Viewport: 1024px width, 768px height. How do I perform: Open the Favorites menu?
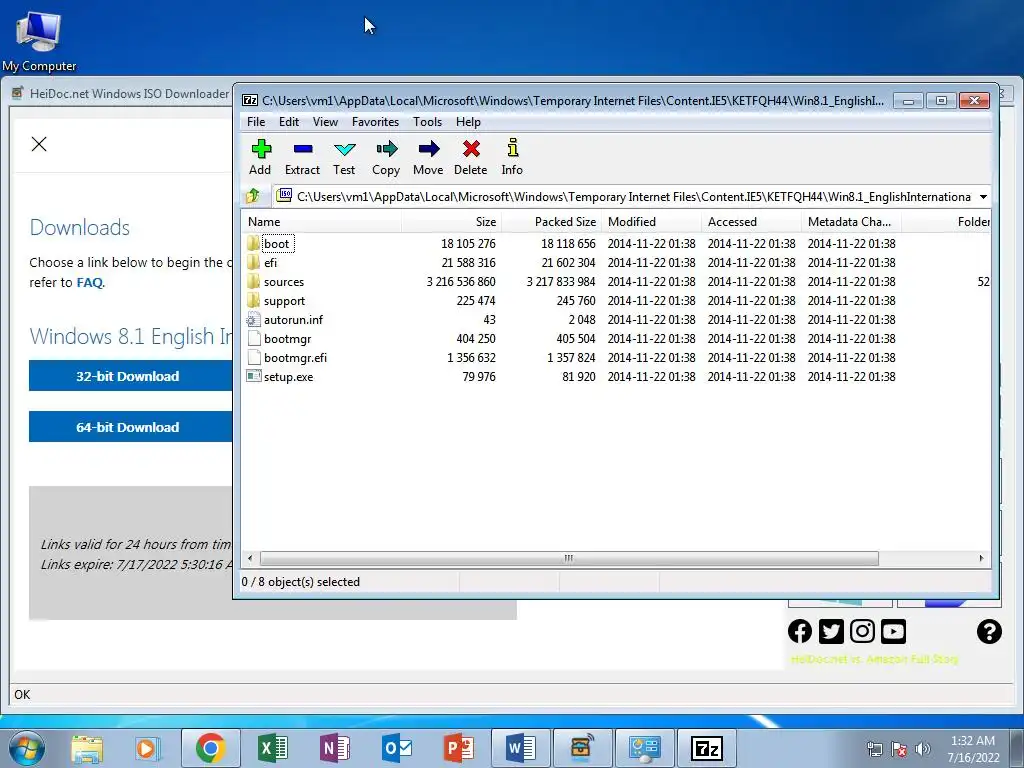(x=375, y=121)
